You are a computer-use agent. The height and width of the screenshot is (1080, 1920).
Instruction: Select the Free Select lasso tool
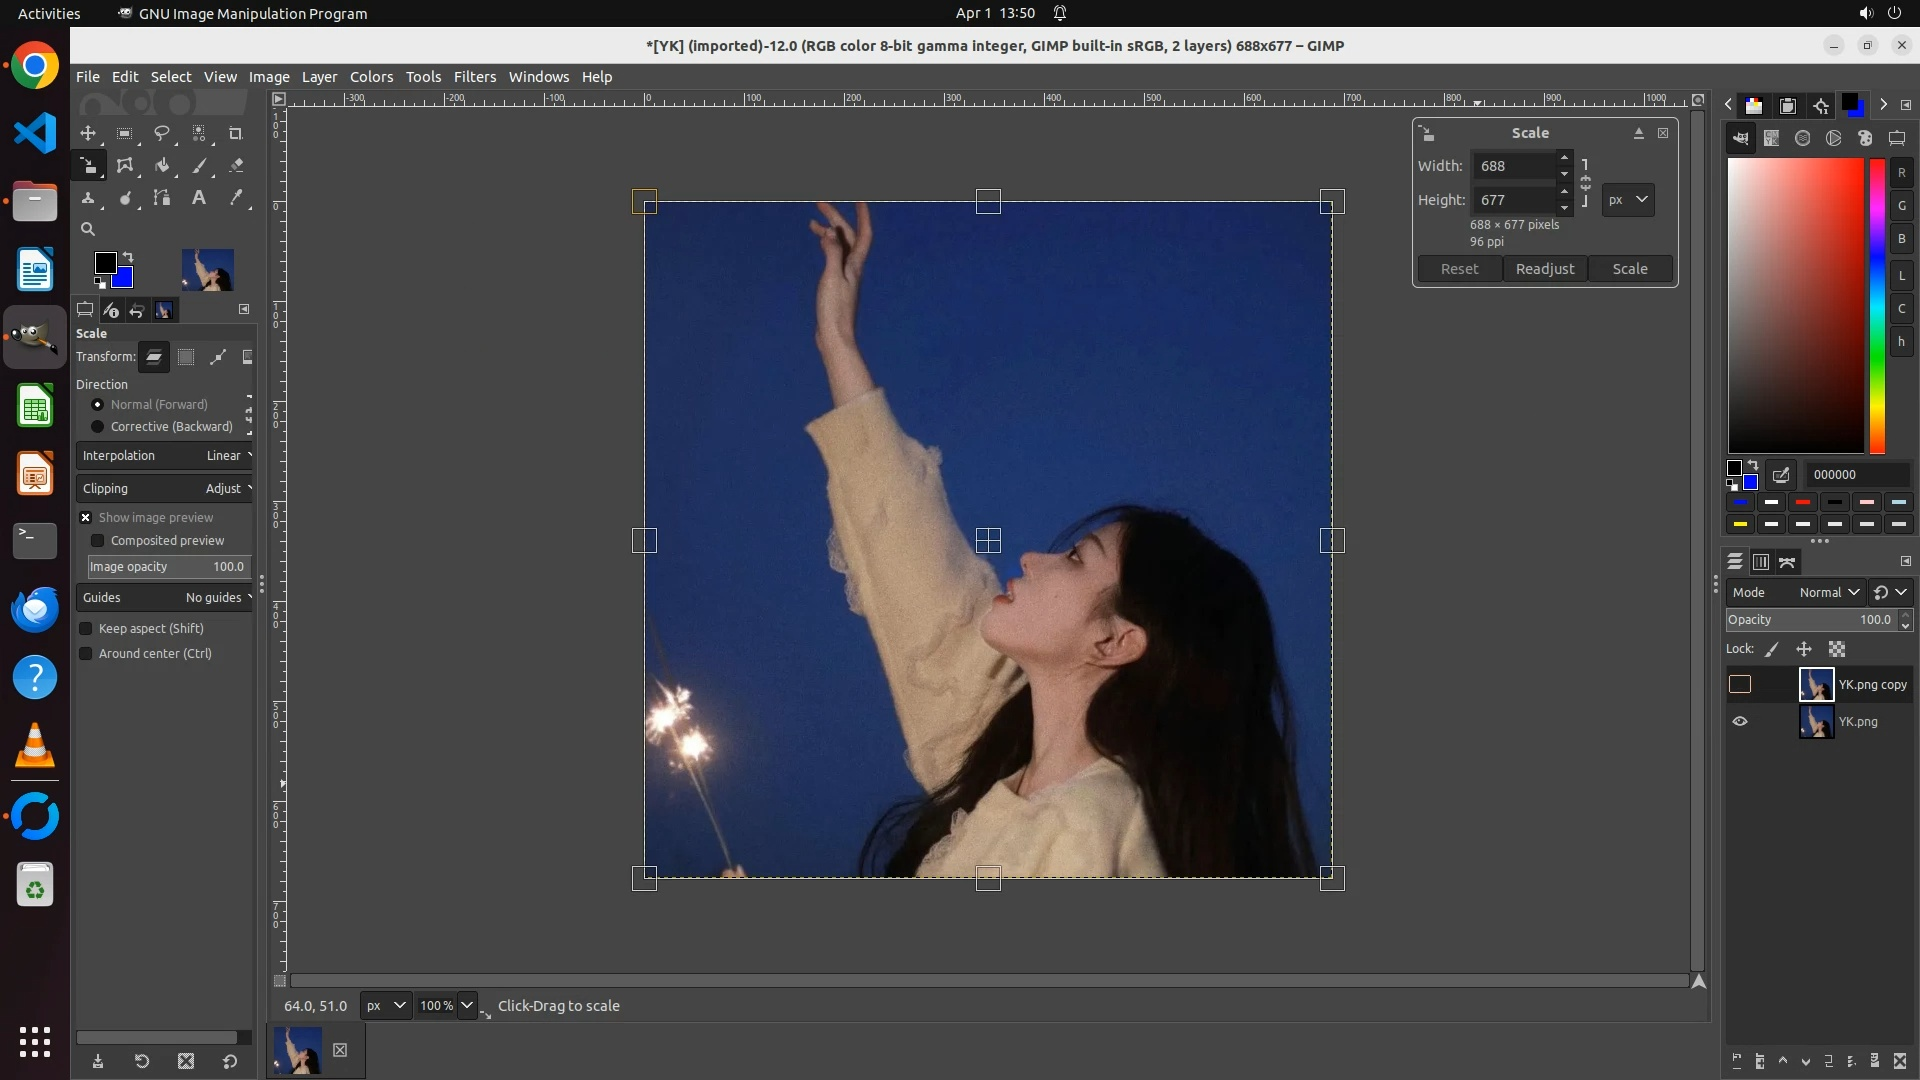161,133
